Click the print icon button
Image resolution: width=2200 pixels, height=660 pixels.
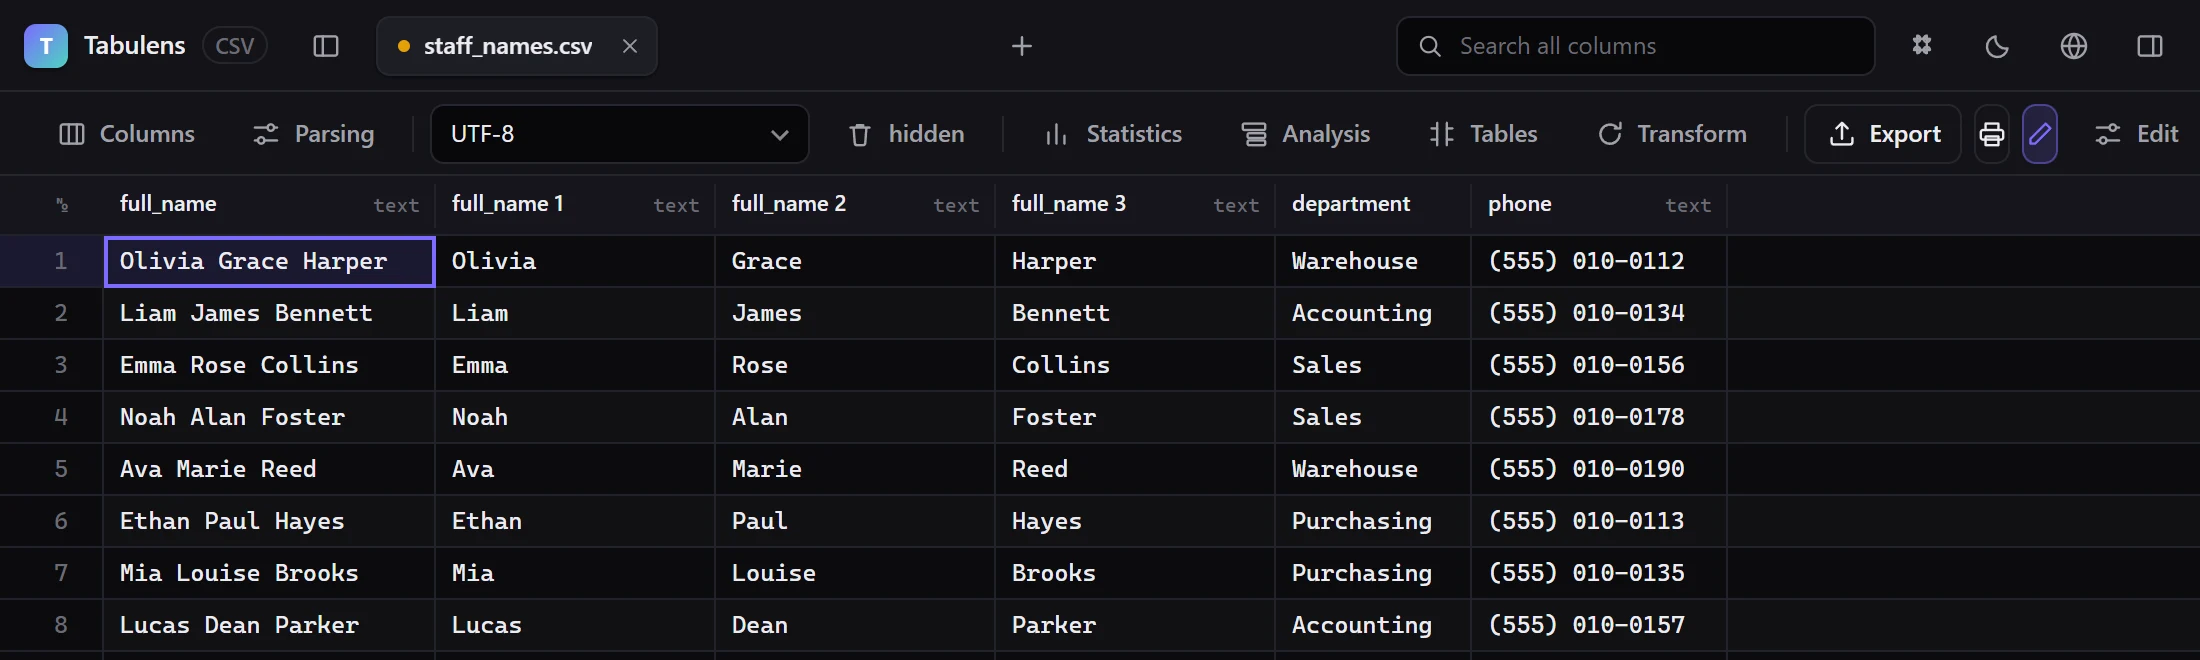pos(1992,134)
